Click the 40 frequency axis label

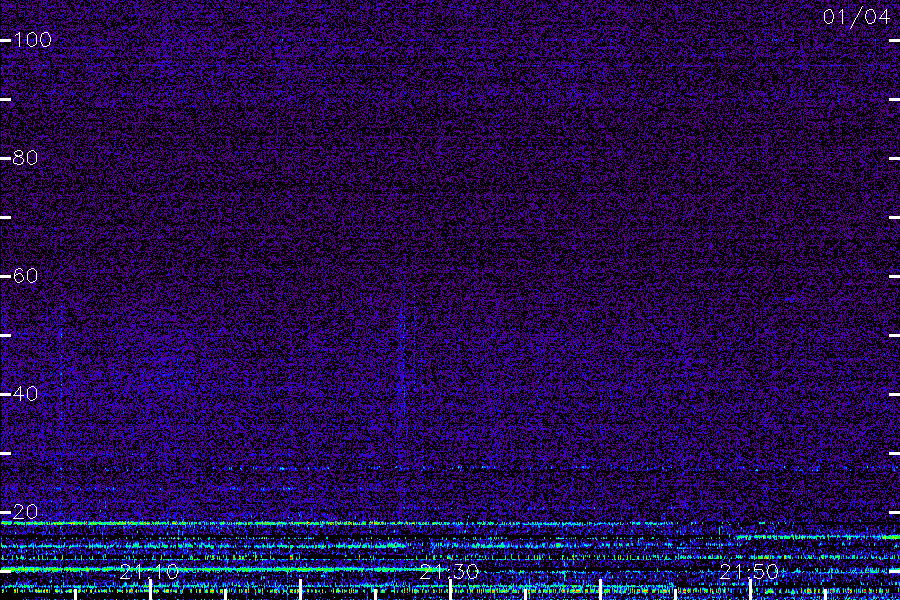pos(25,393)
